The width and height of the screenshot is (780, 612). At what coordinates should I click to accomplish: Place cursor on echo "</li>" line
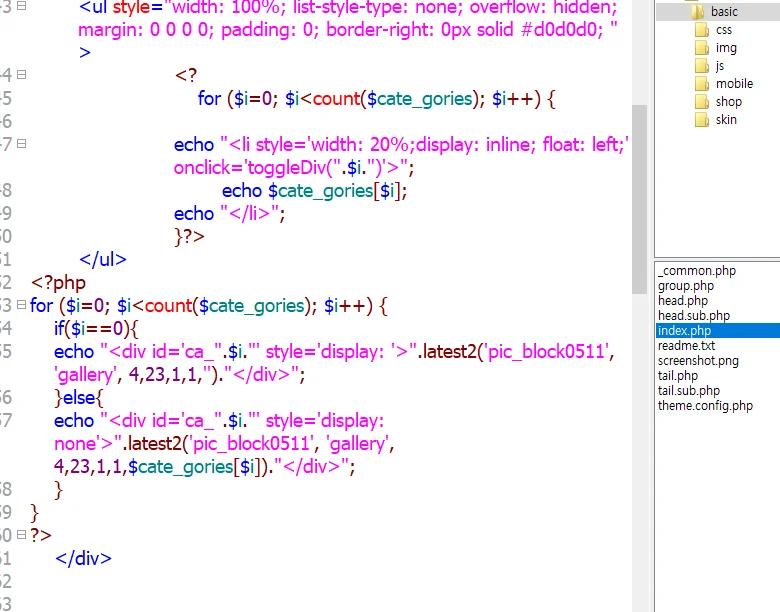(x=229, y=213)
